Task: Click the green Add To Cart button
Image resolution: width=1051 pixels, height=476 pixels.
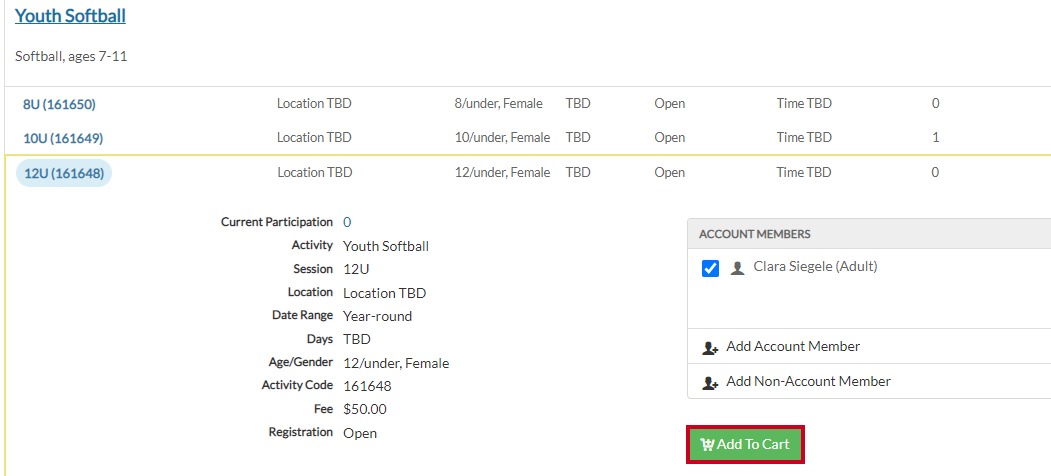Action: 745,444
